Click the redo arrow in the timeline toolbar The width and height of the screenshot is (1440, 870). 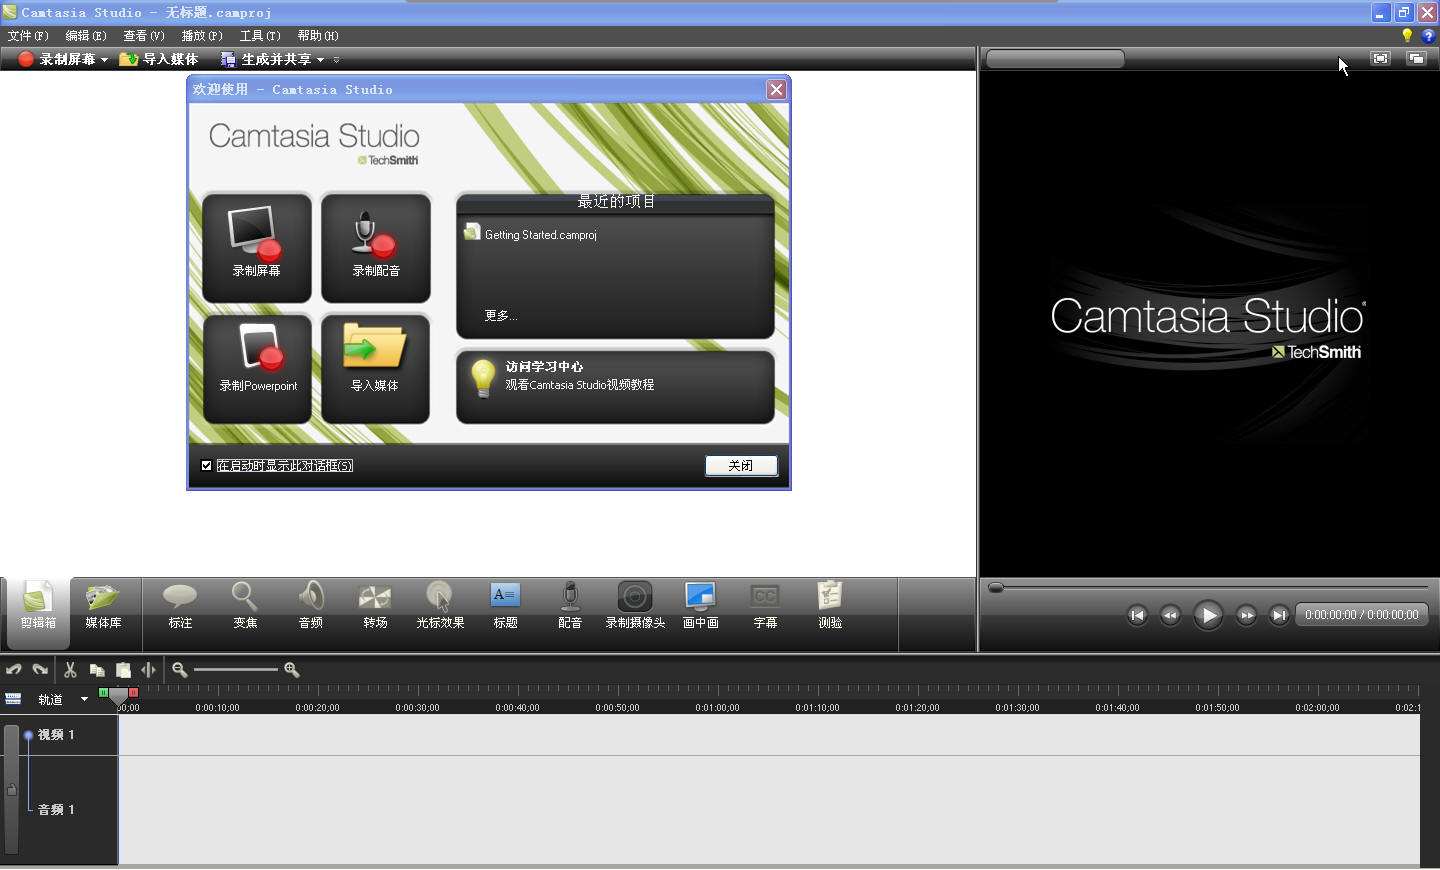[x=40, y=670]
